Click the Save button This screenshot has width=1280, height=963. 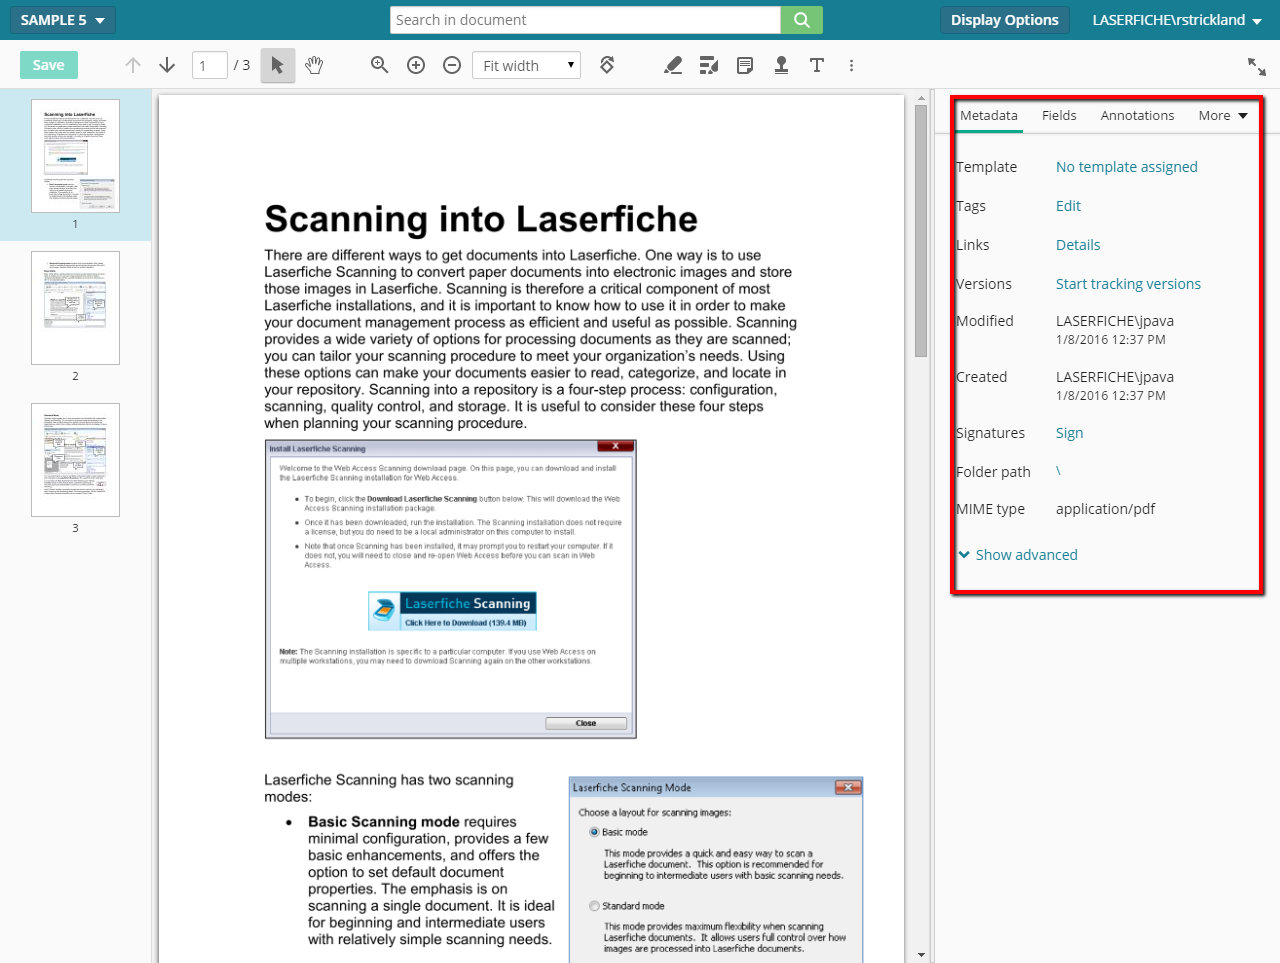click(x=49, y=65)
